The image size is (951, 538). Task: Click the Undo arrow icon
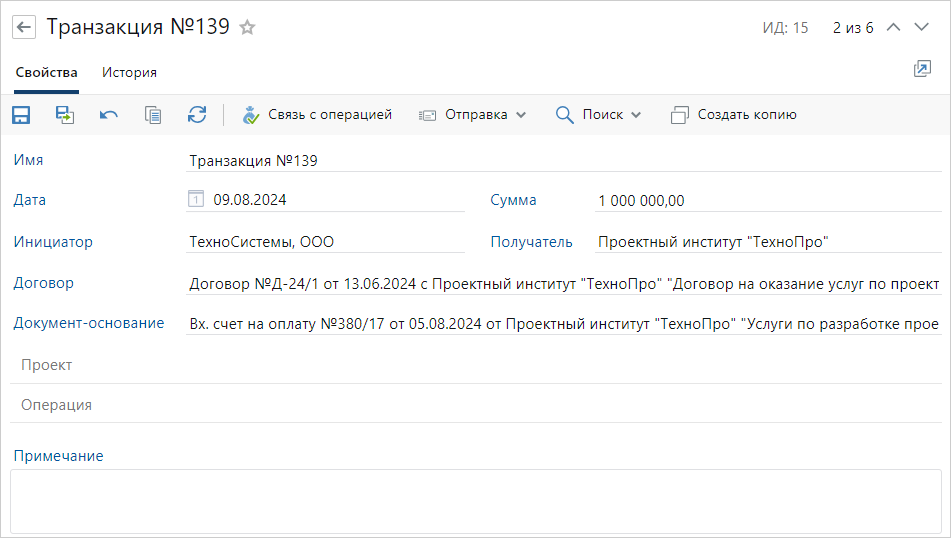click(109, 115)
